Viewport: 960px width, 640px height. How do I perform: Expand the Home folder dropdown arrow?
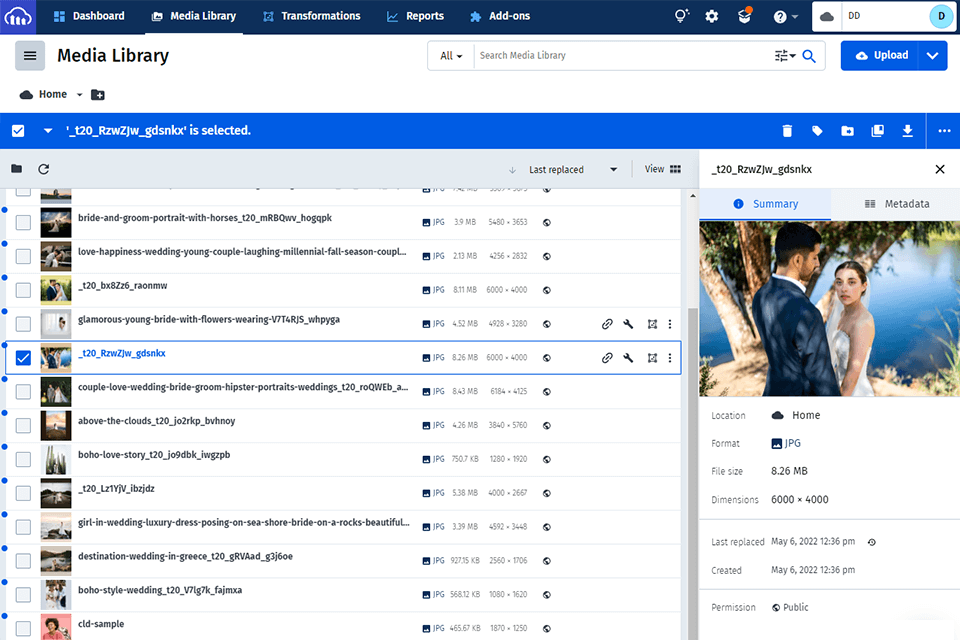[x=80, y=94]
